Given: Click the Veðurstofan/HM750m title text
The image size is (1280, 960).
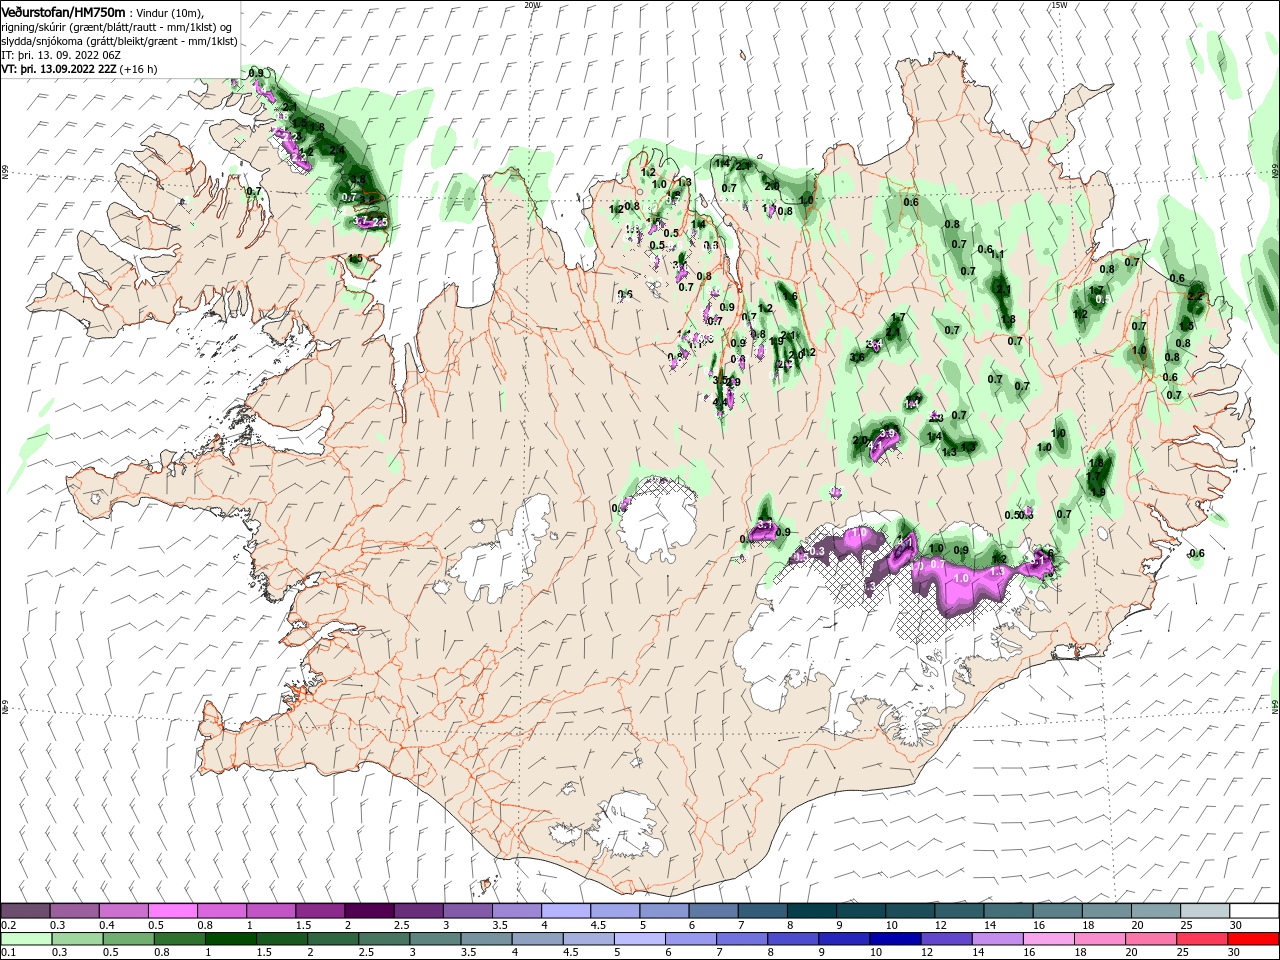Looking at the screenshot, I should pos(63,11).
